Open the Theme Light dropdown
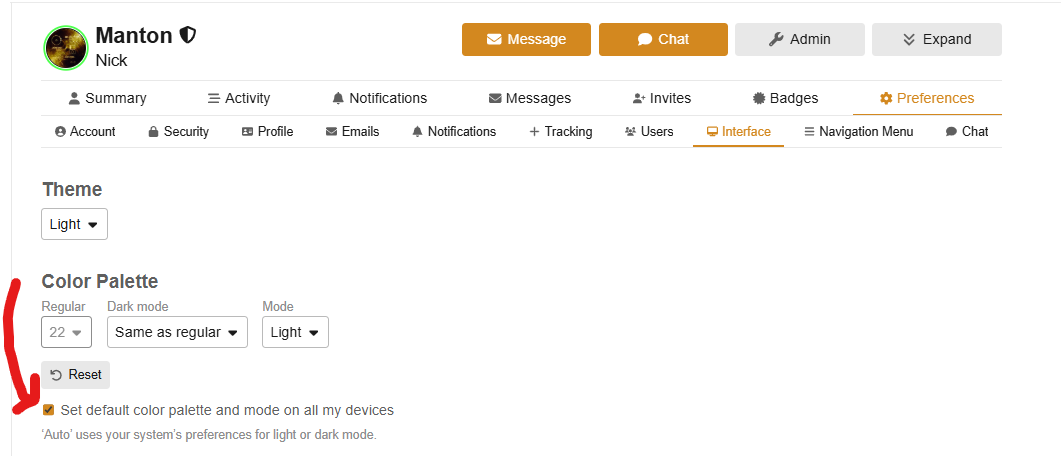 pos(74,224)
